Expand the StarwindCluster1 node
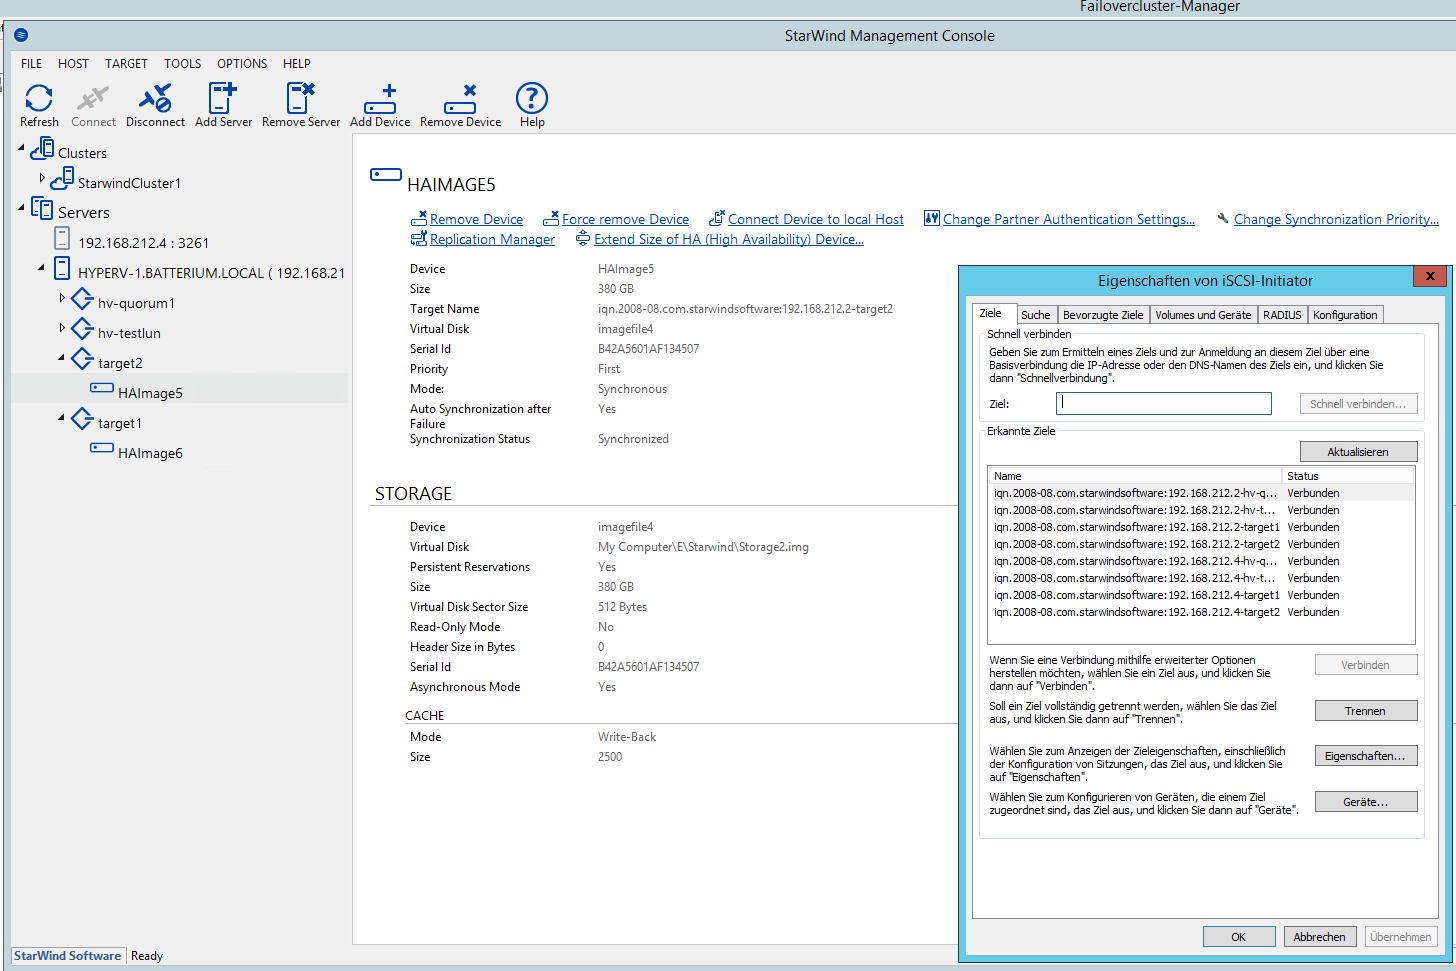The height and width of the screenshot is (971, 1456). click(x=42, y=178)
